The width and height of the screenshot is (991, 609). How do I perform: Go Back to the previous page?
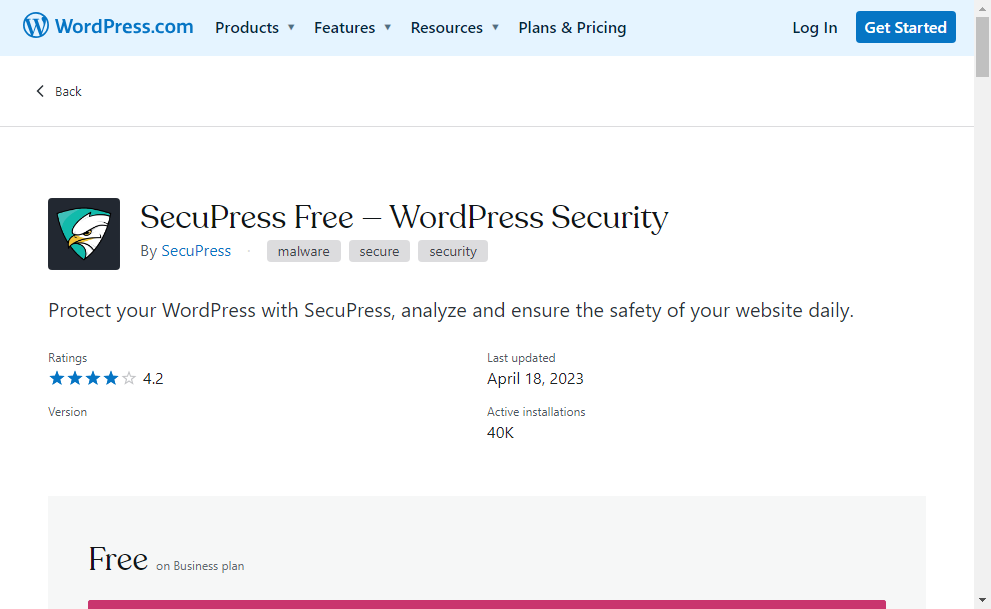click(68, 91)
